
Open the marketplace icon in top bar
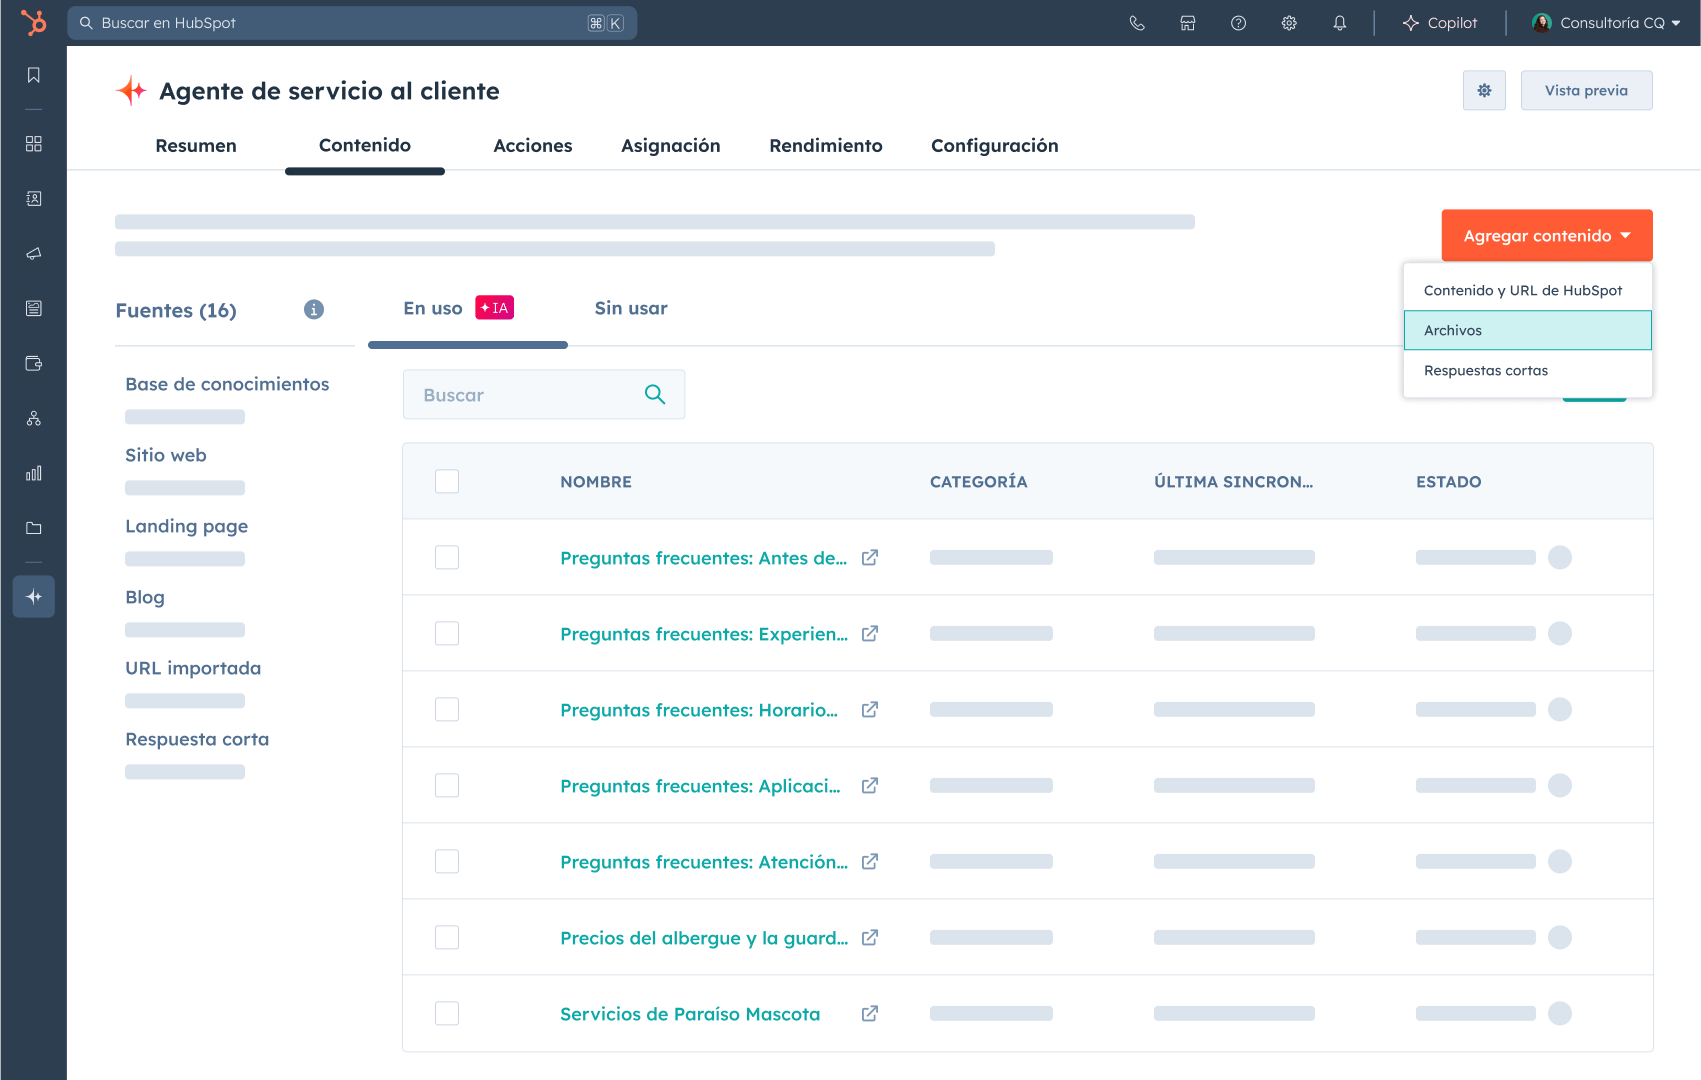tap(1188, 23)
